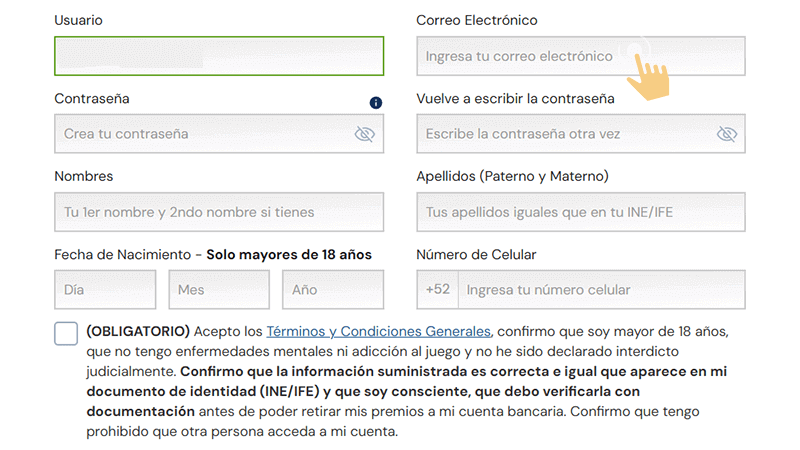
Task: Show password in the Contraseña field
Action: click(x=364, y=134)
